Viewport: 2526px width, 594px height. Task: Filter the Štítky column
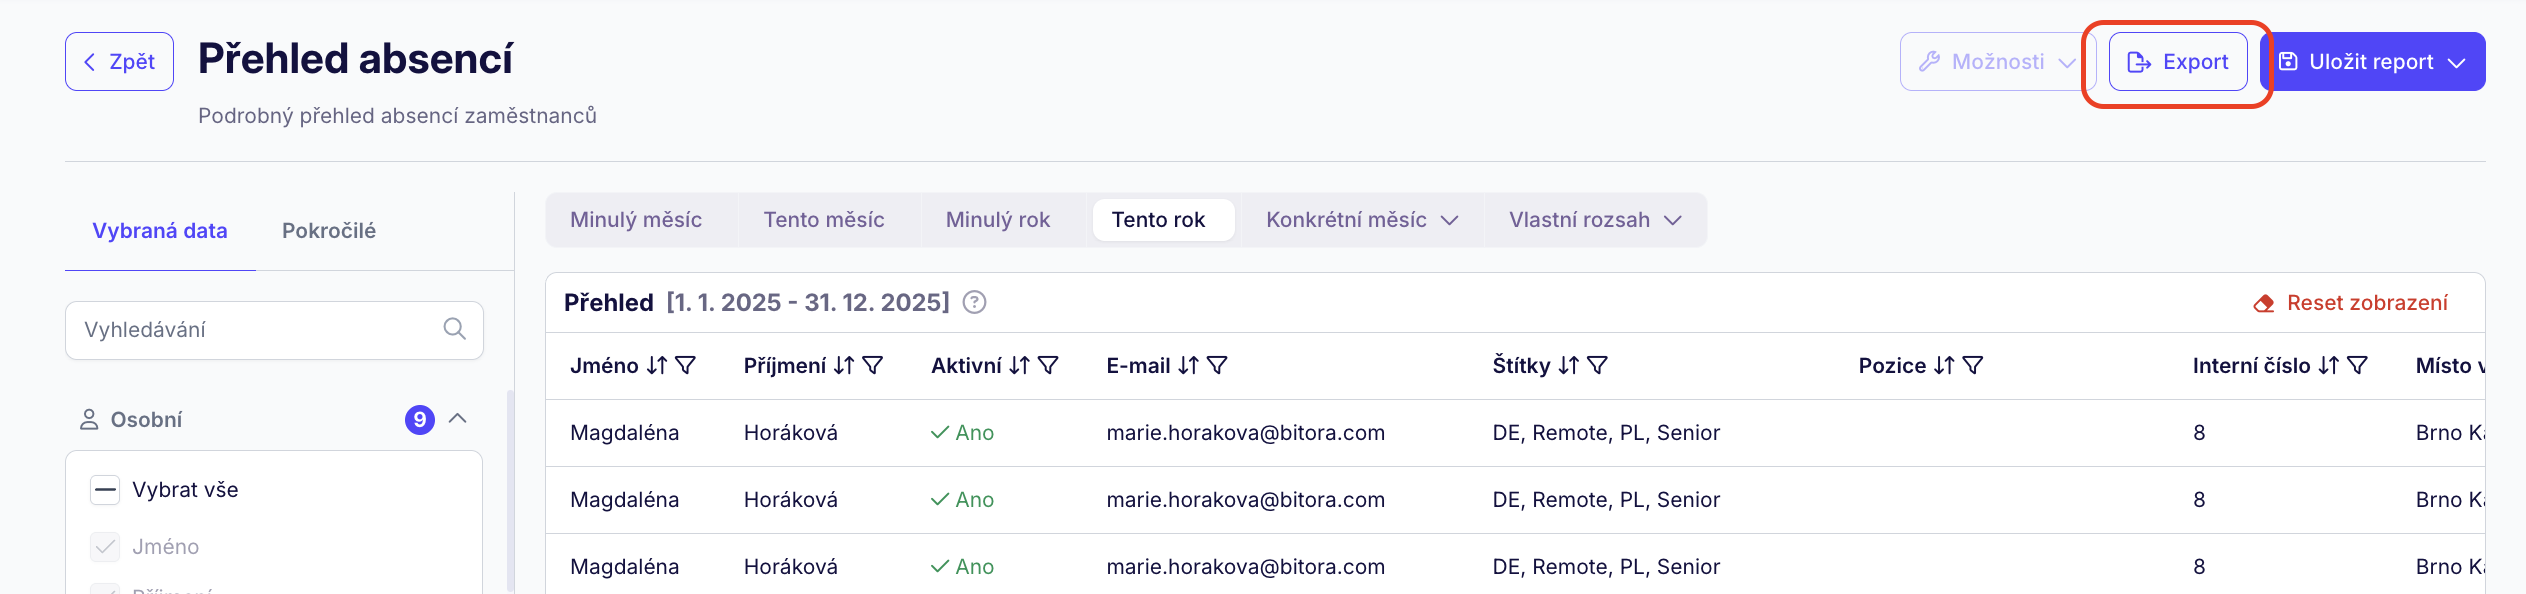pos(1598,366)
